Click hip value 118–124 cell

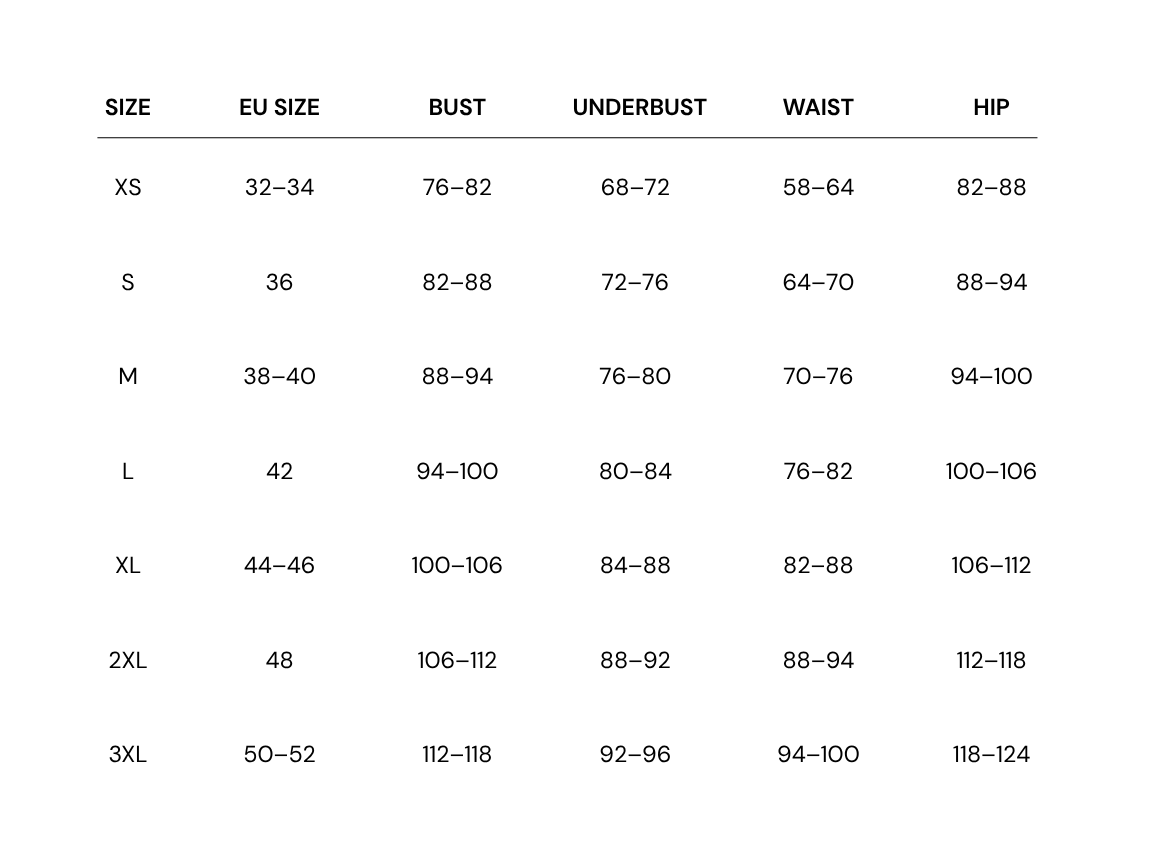(991, 754)
